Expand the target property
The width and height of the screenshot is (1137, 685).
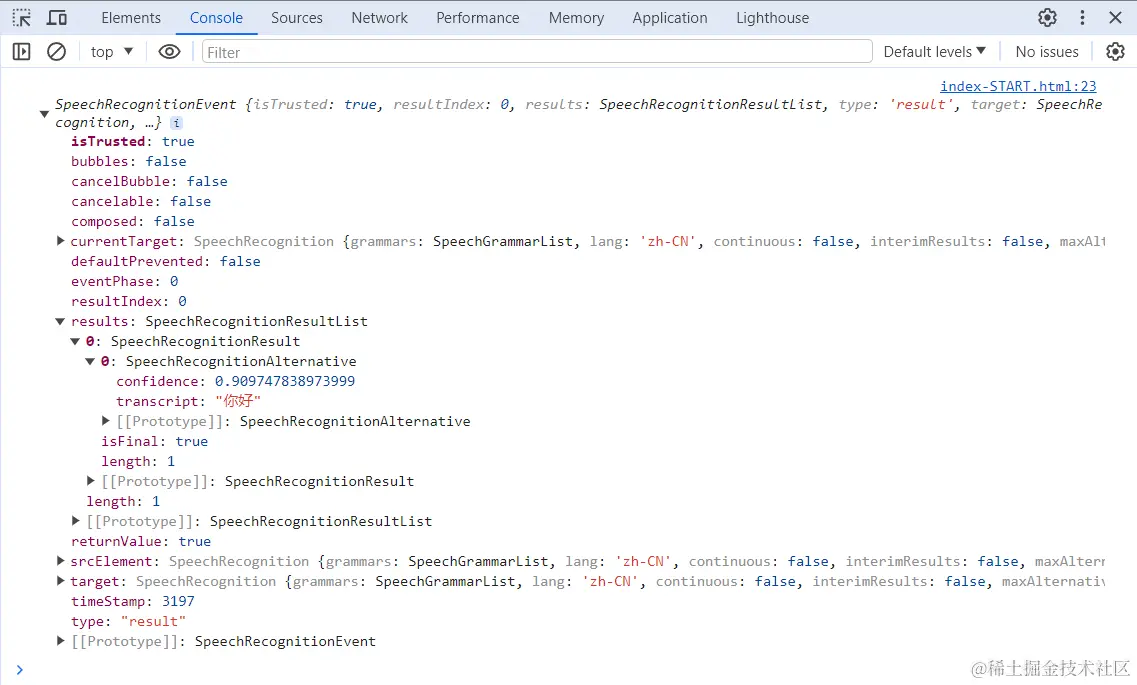point(61,581)
